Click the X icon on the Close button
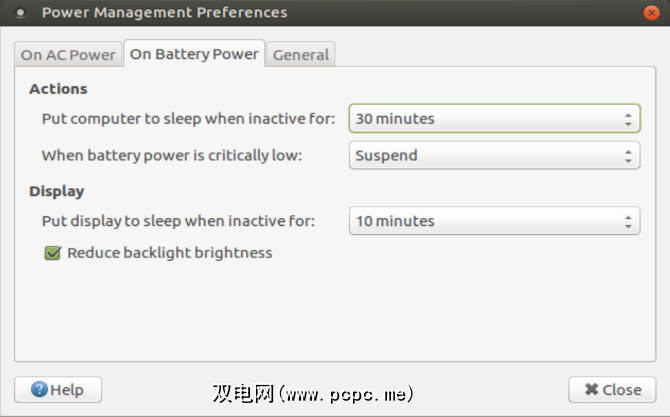The width and height of the screenshot is (670, 417). pyautogui.click(x=591, y=390)
